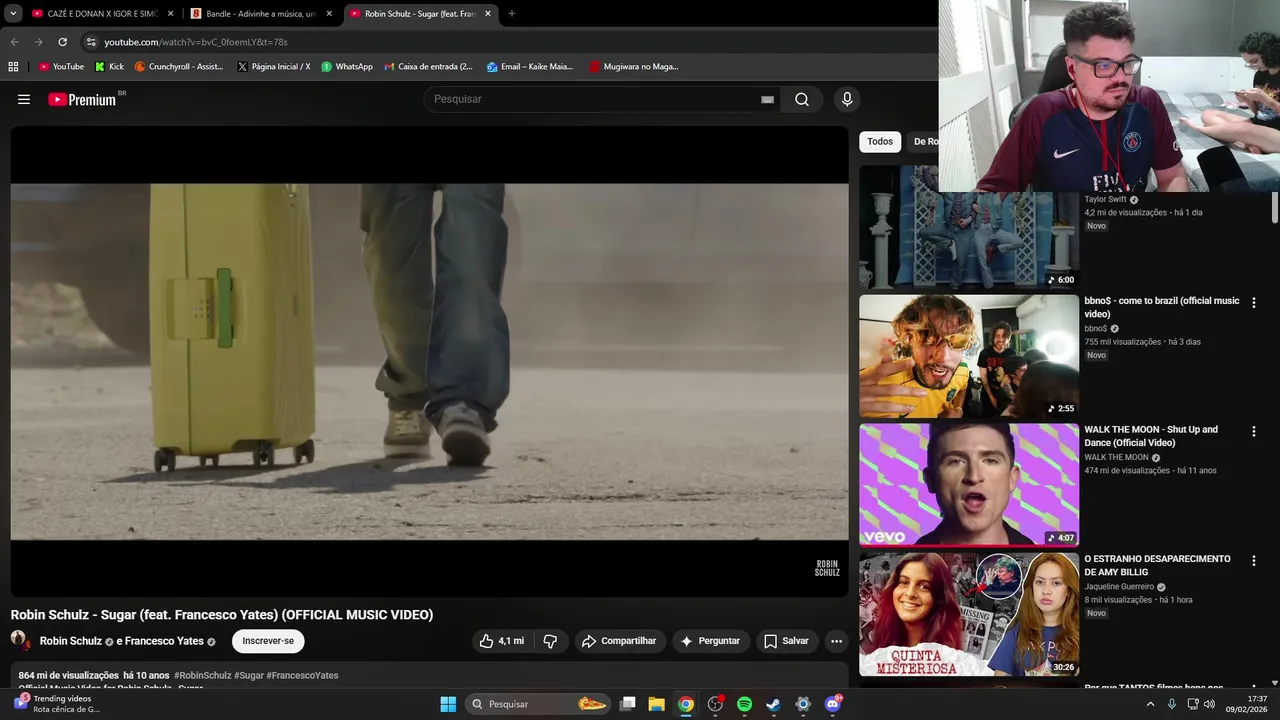Focus the address bar URL
Viewport: 1280px width, 720px height.
pos(196,42)
